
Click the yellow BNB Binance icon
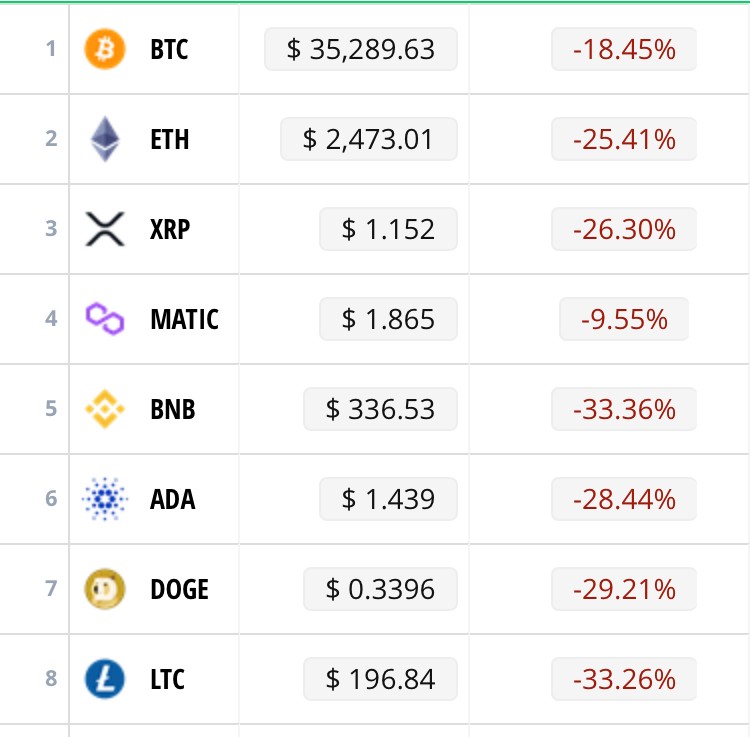[105, 409]
